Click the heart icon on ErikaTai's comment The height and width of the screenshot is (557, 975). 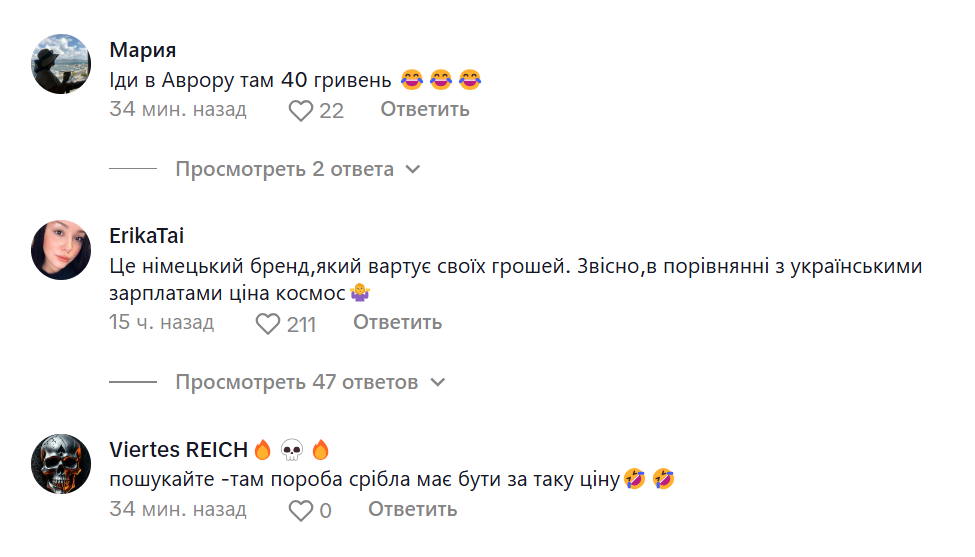point(268,323)
